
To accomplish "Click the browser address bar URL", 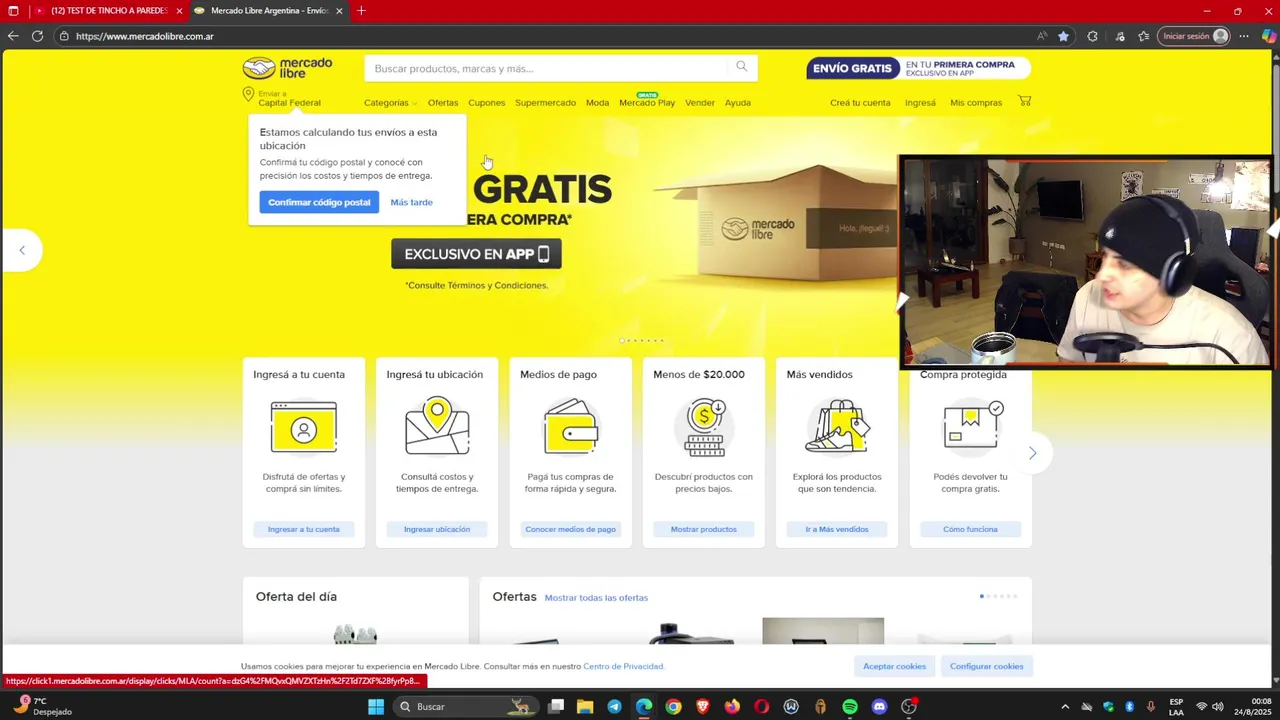I will click(x=145, y=36).
